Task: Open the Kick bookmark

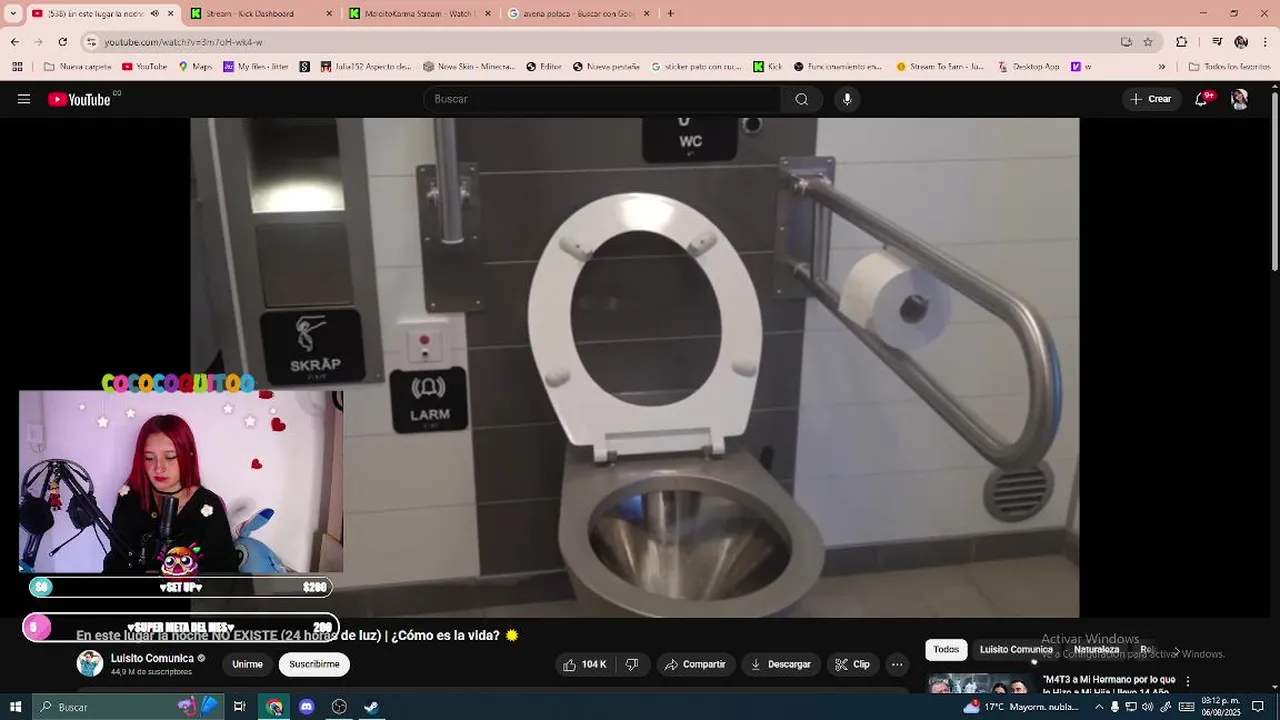Action: tap(768, 67)
